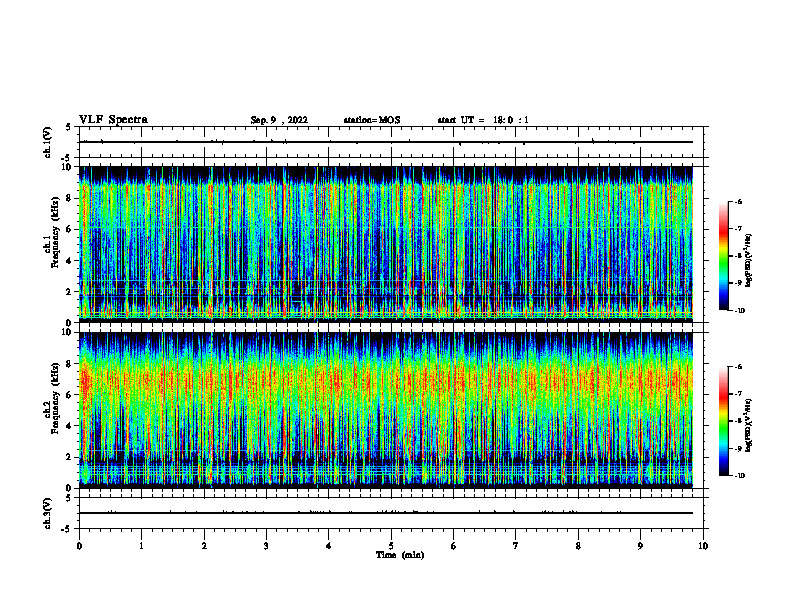Click tick label "6" on the Time axis

(454, 546)
